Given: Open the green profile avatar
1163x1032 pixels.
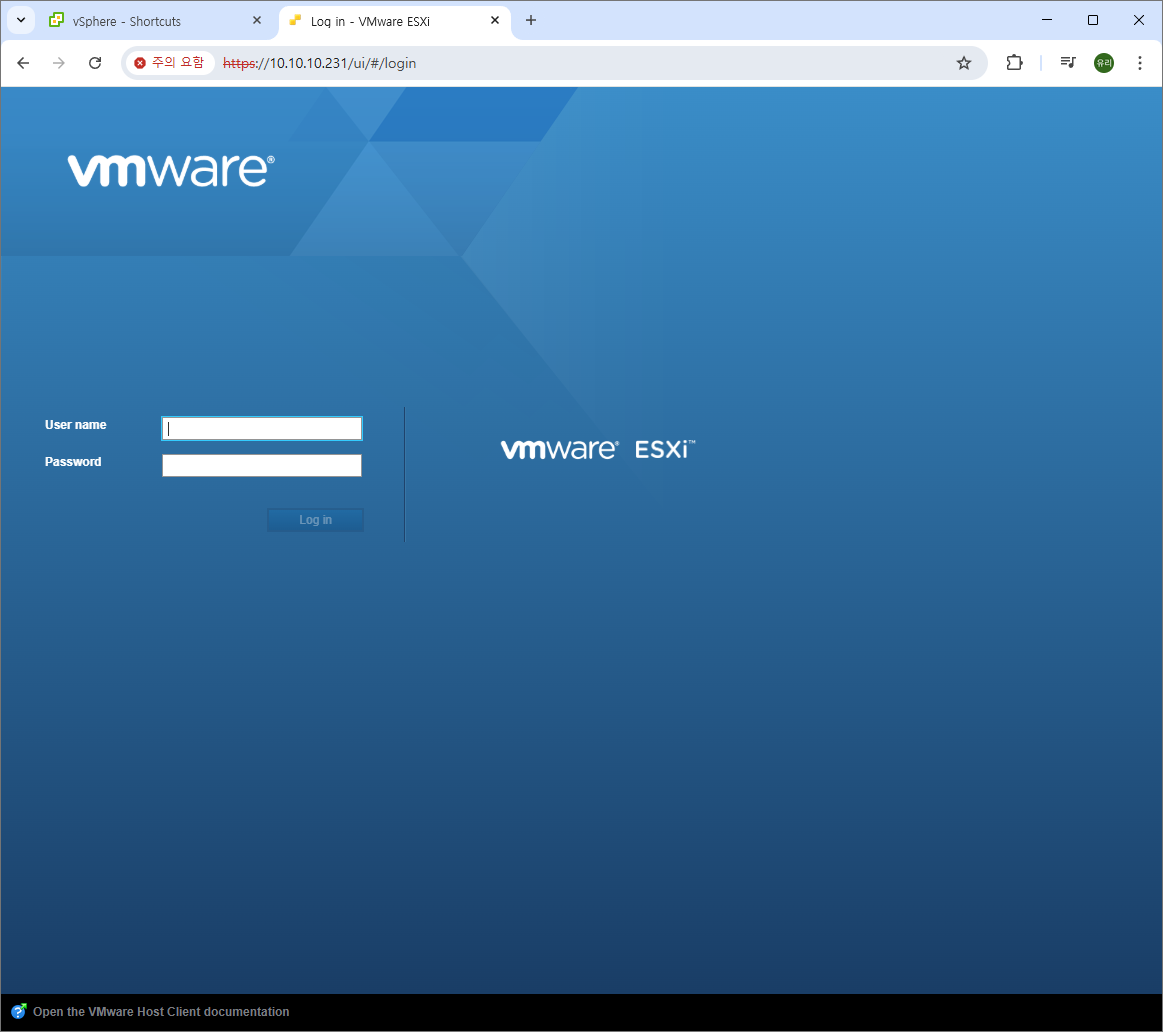Looking at the screenshot, I should click(1104, 63).
